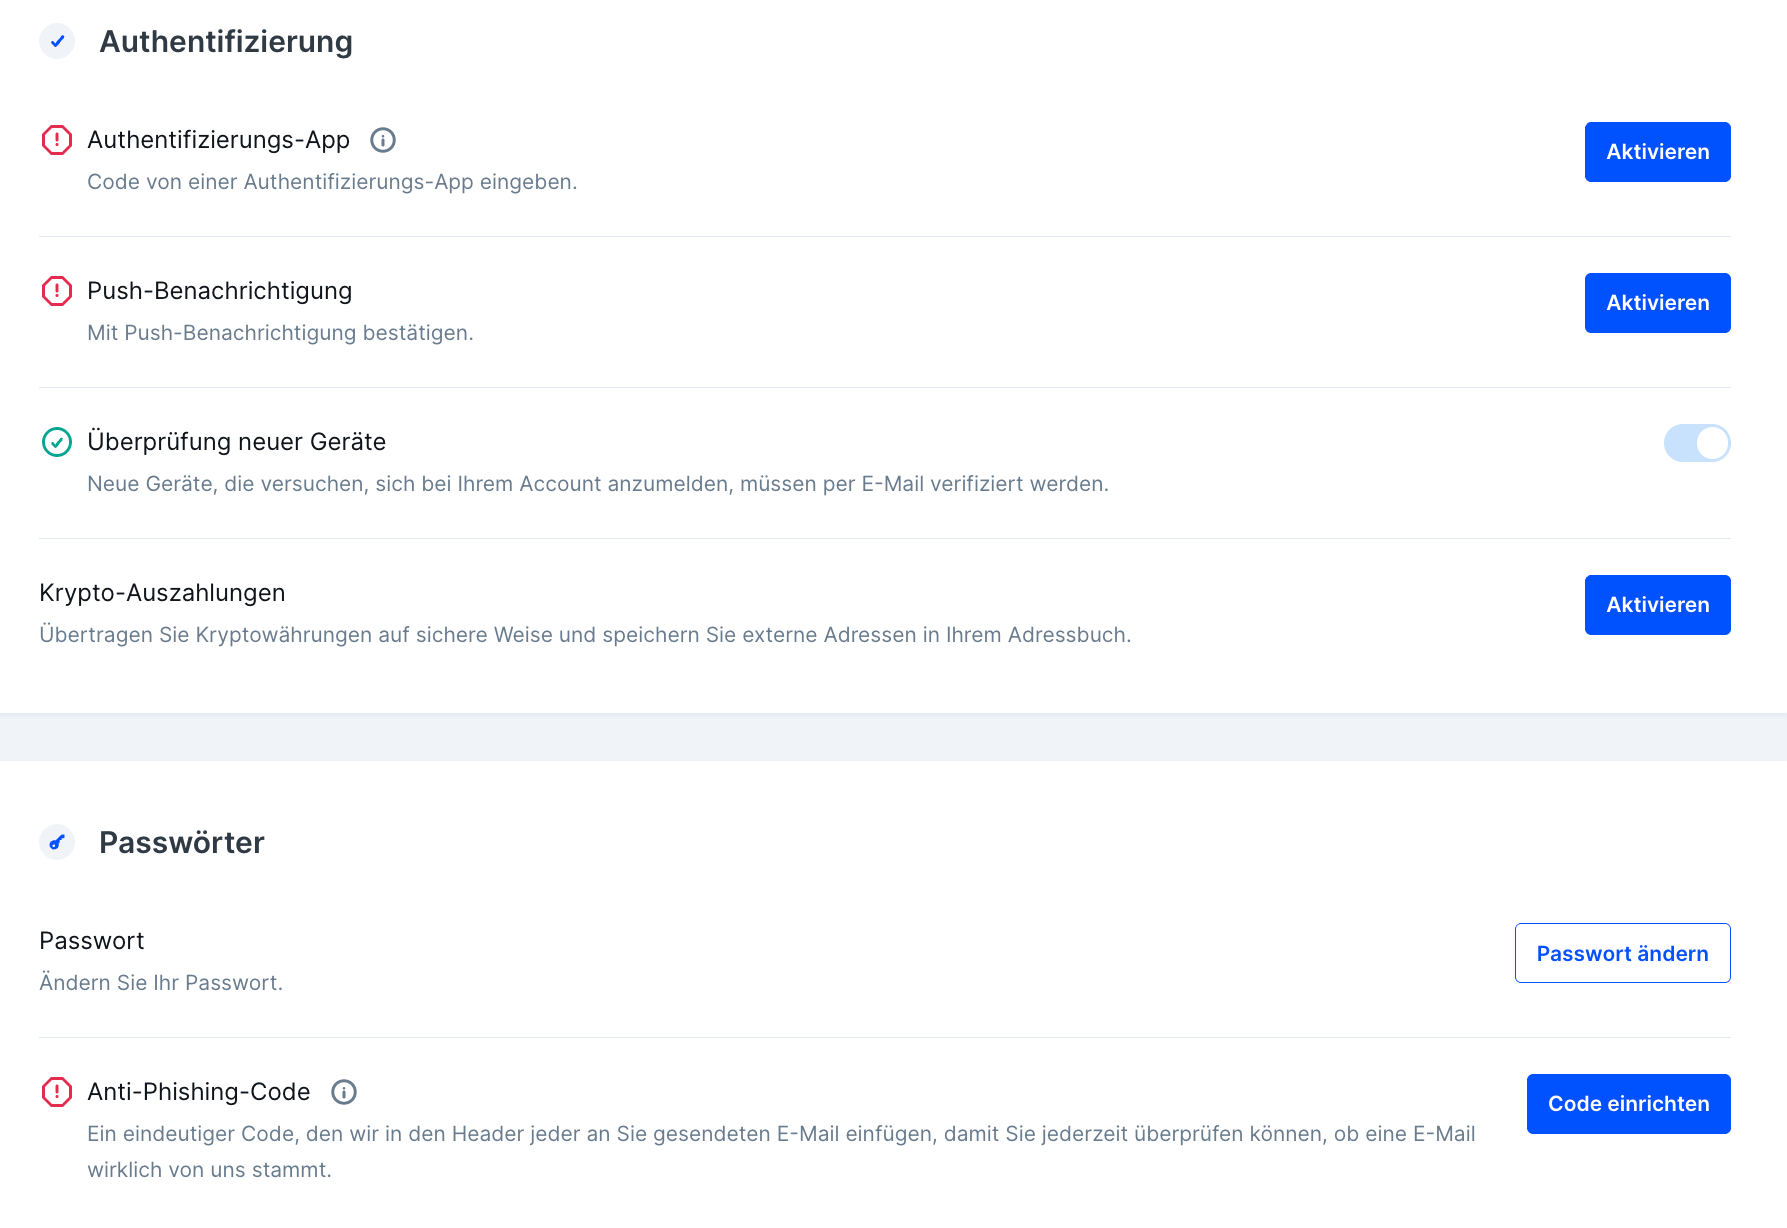Click the Krypto-Auszahlungen title text
Image resolution: width=1787 pixels, height=1228 pixels.
162,593
